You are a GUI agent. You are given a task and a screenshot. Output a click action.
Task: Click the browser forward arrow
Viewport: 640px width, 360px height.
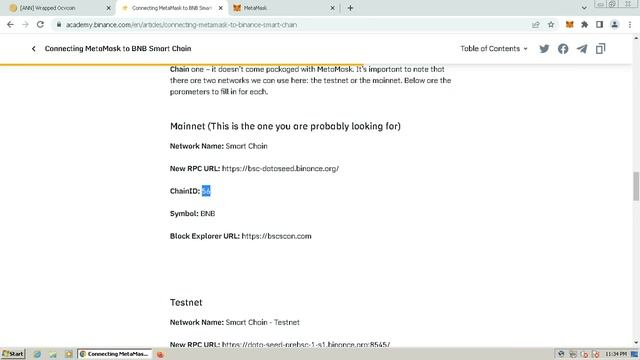click(25, 24)
